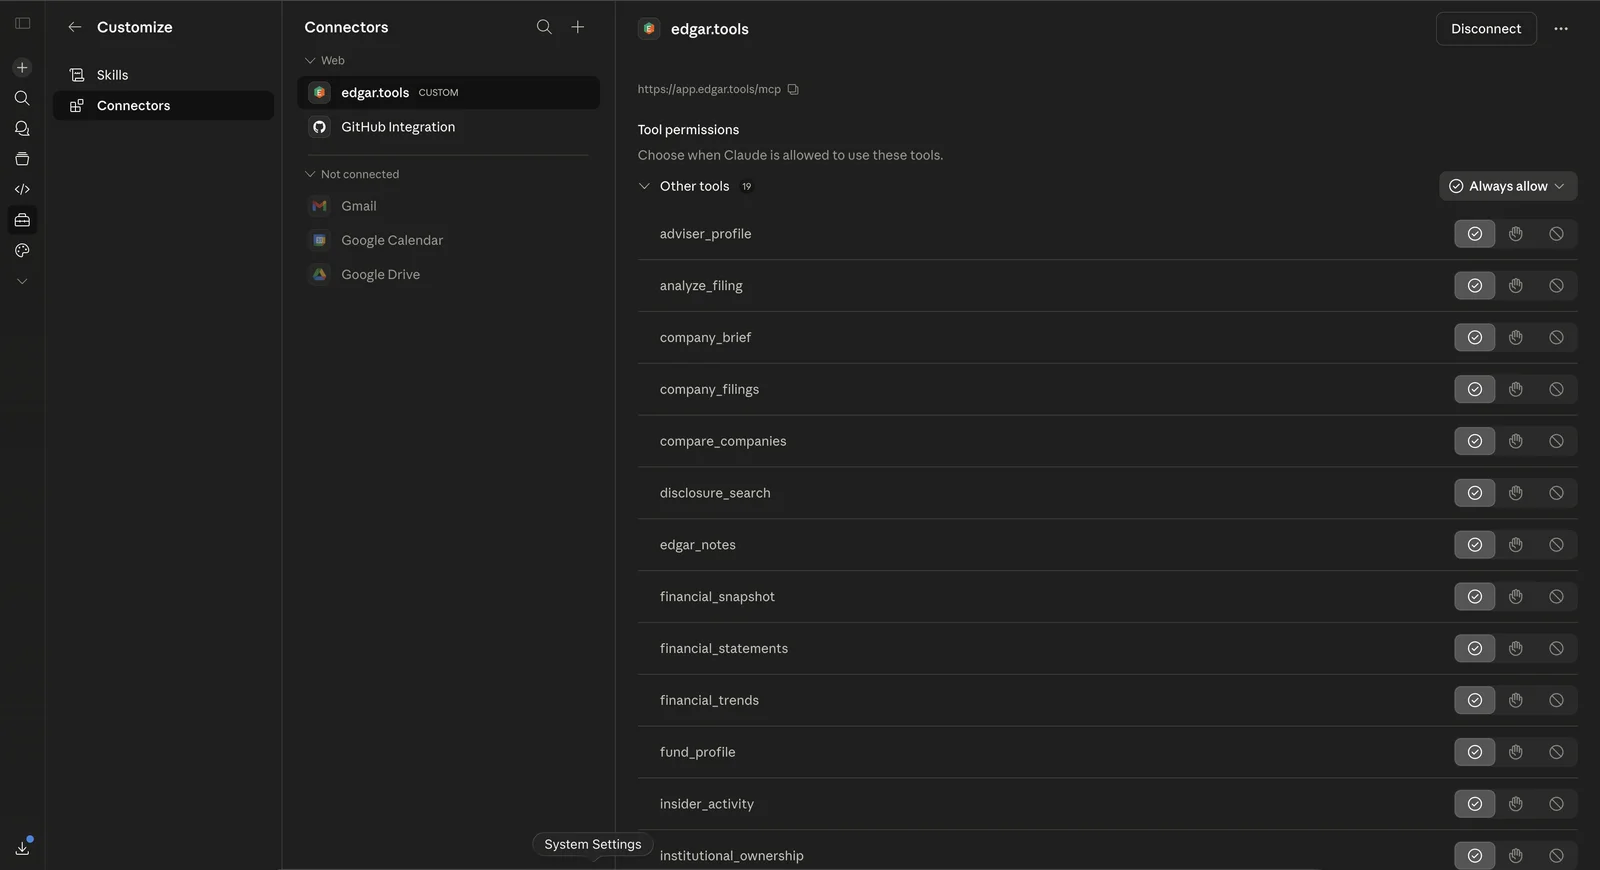The width and height of the screenshot is (1600, 870).
Task: Set financial_snapshot to needs approval
Action: [1516, 597]
